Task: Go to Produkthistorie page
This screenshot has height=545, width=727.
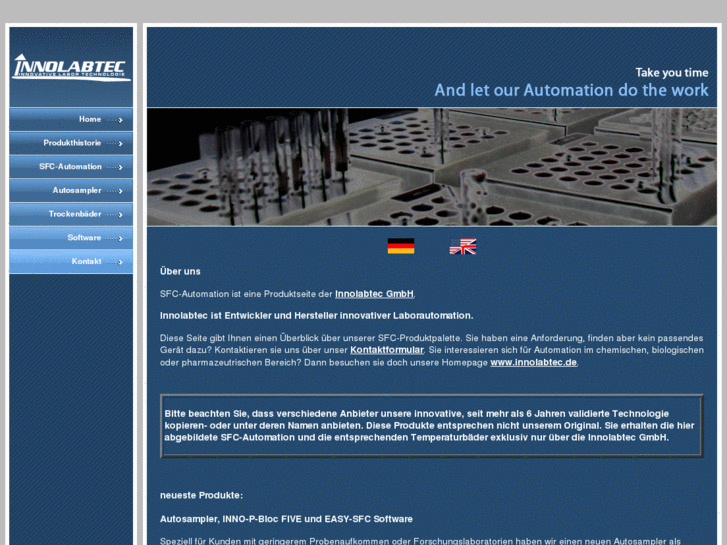Action: coord(71,143)
